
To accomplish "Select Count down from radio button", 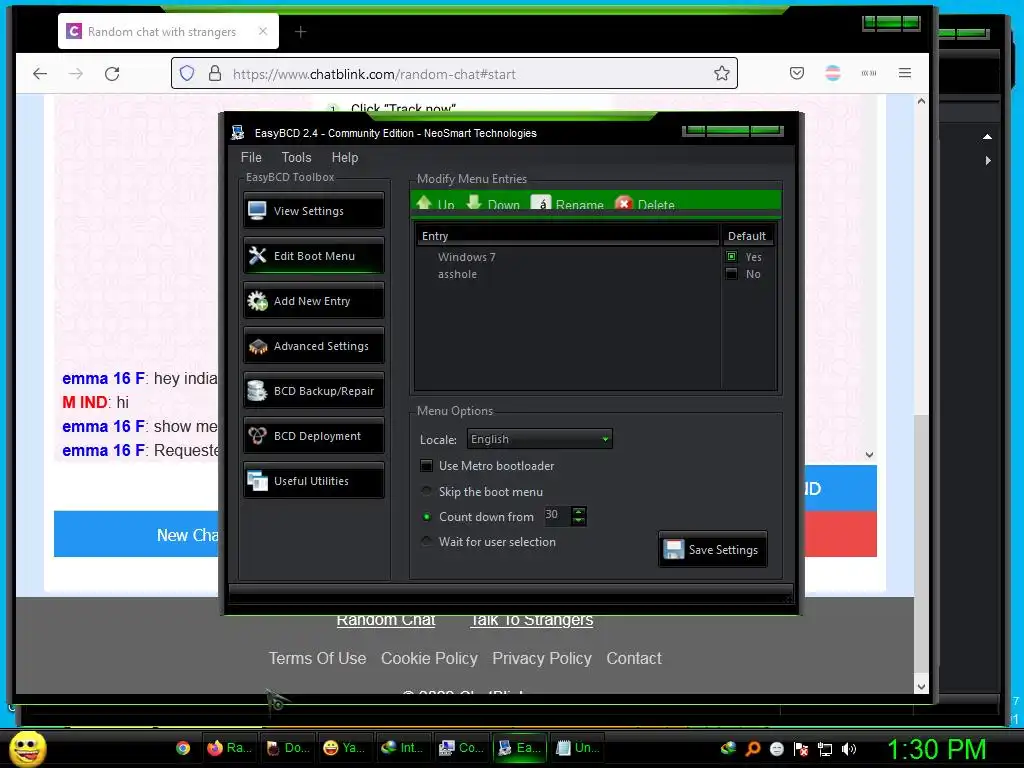I will tap(426, 517).
